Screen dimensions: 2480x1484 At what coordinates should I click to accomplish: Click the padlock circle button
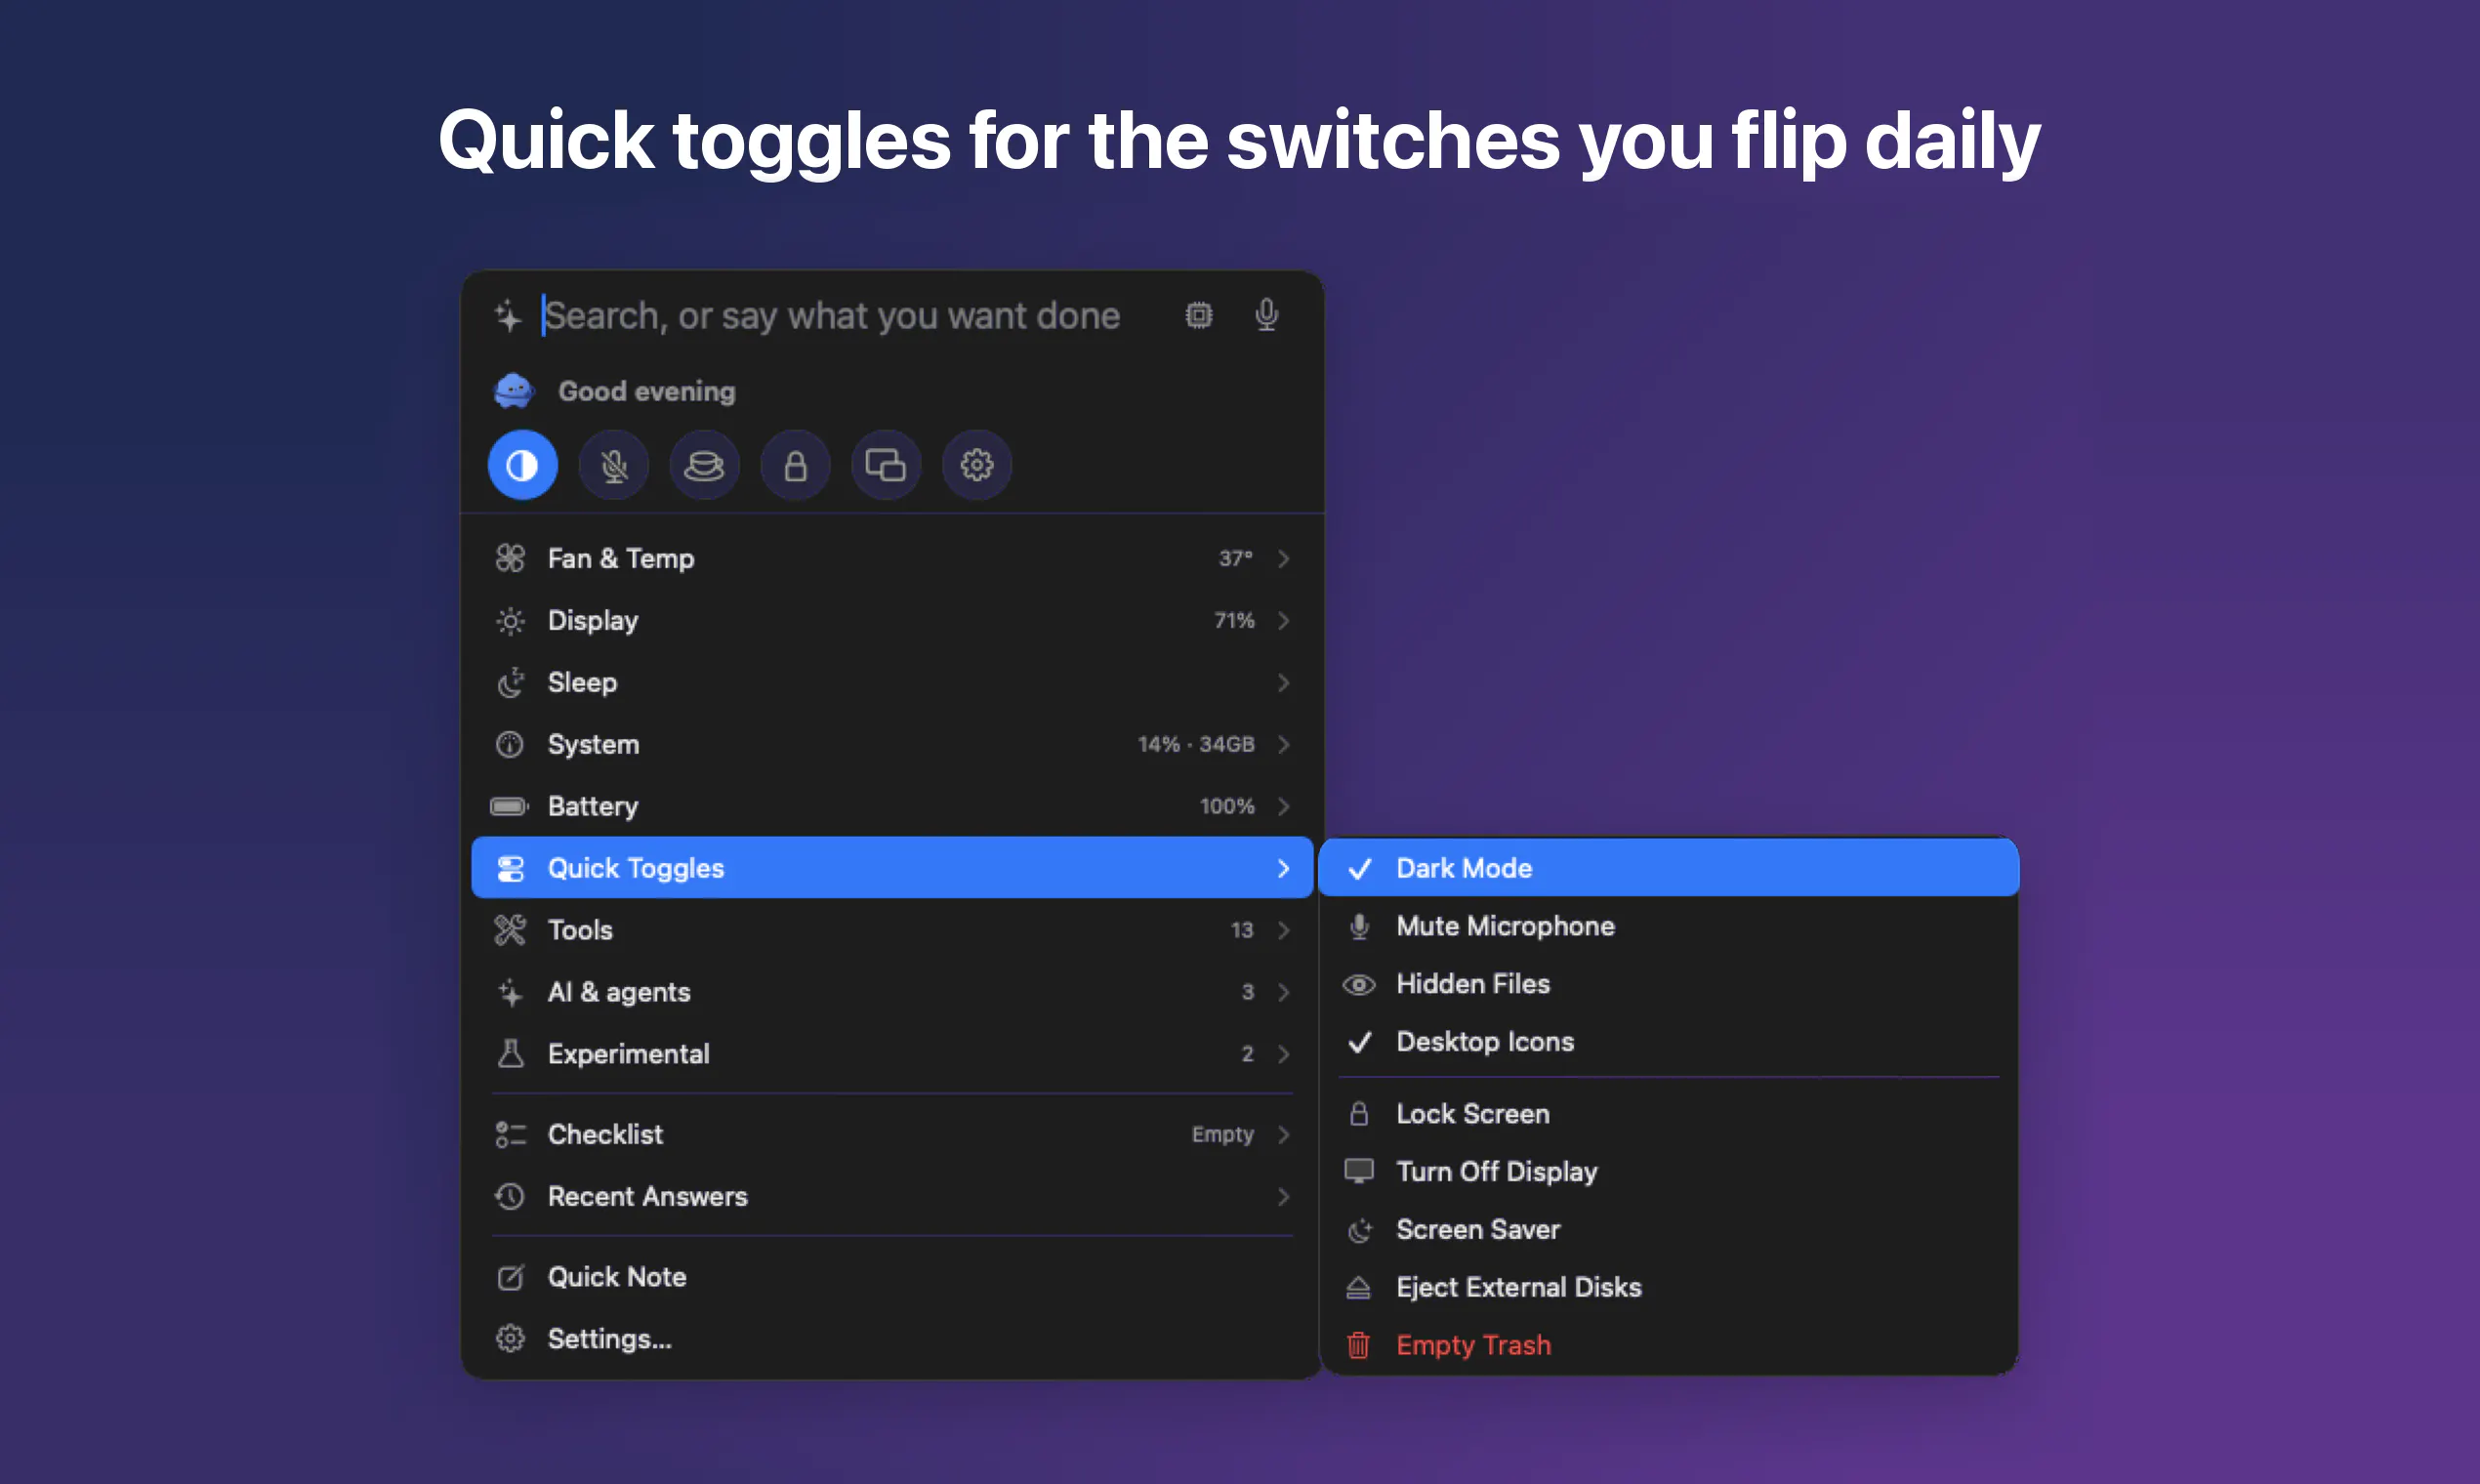[795, 465]
